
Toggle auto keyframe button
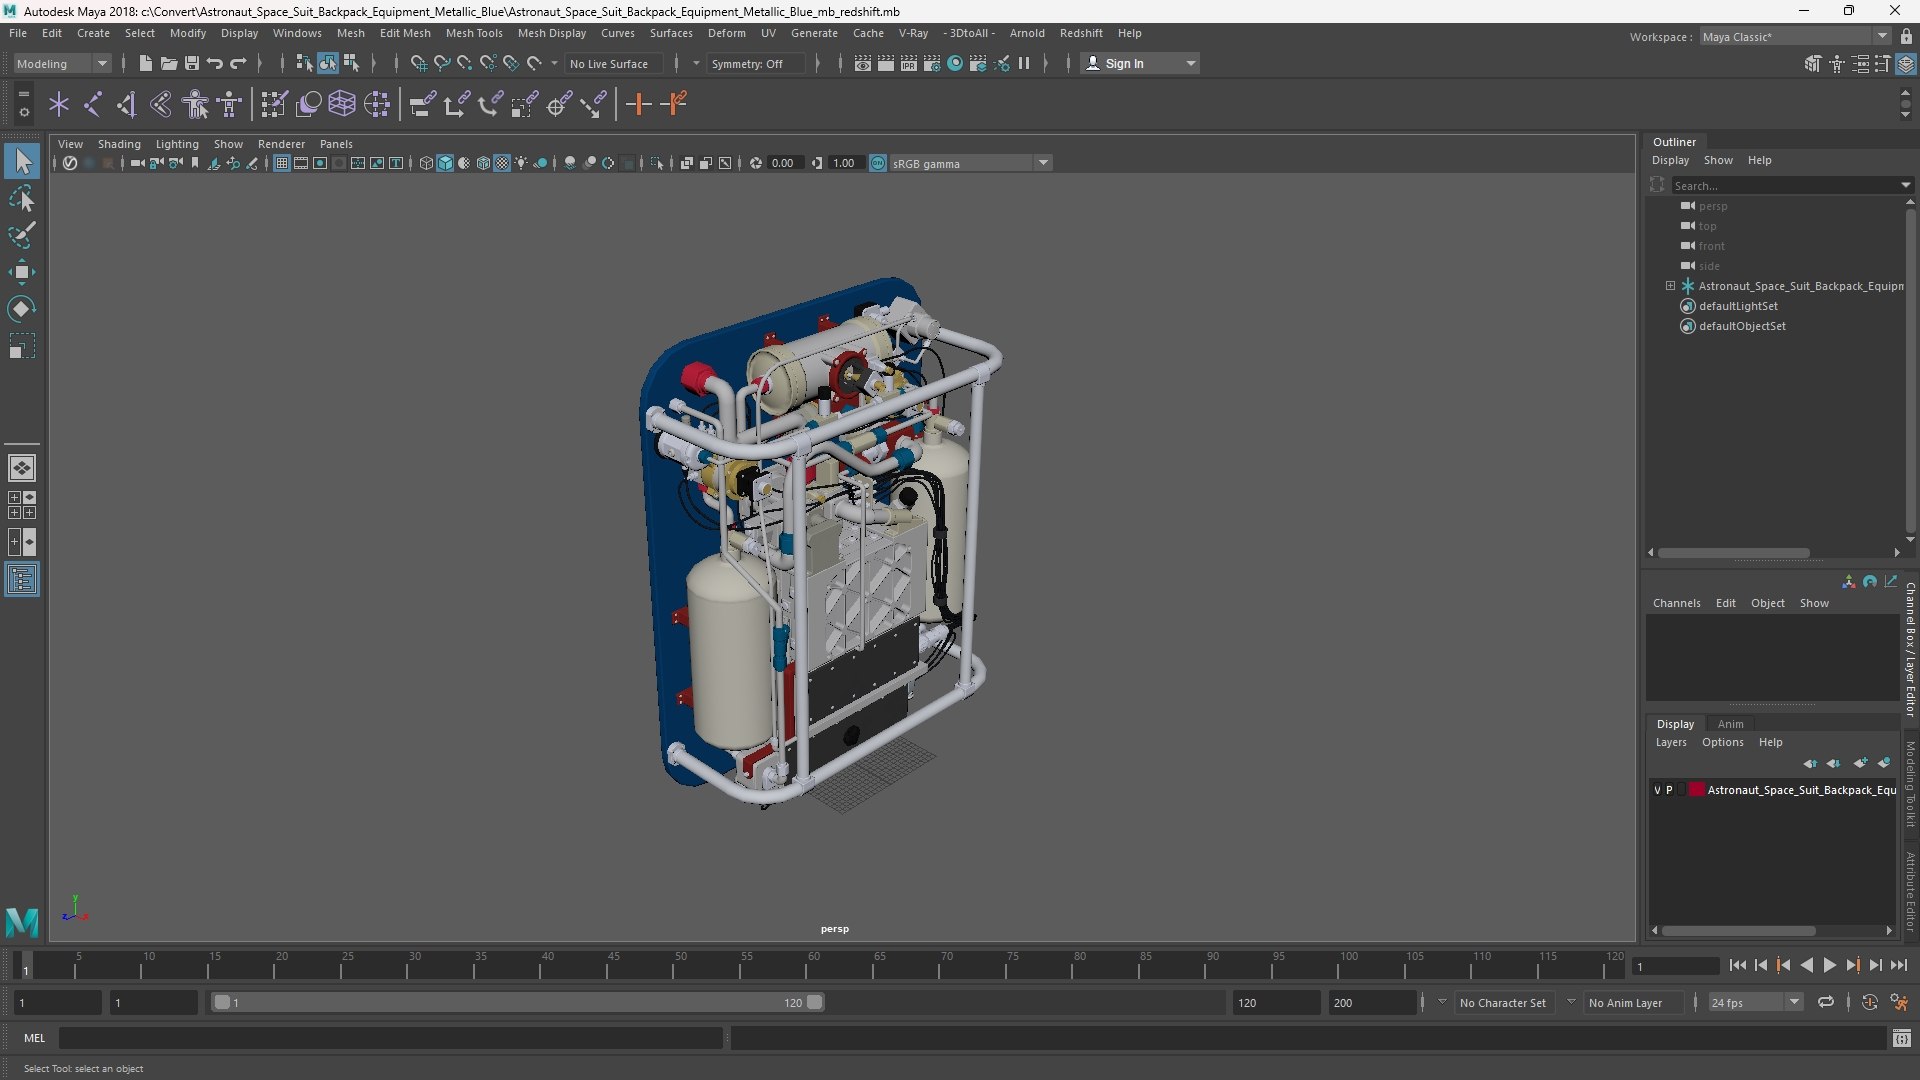coord(1869,1002)
